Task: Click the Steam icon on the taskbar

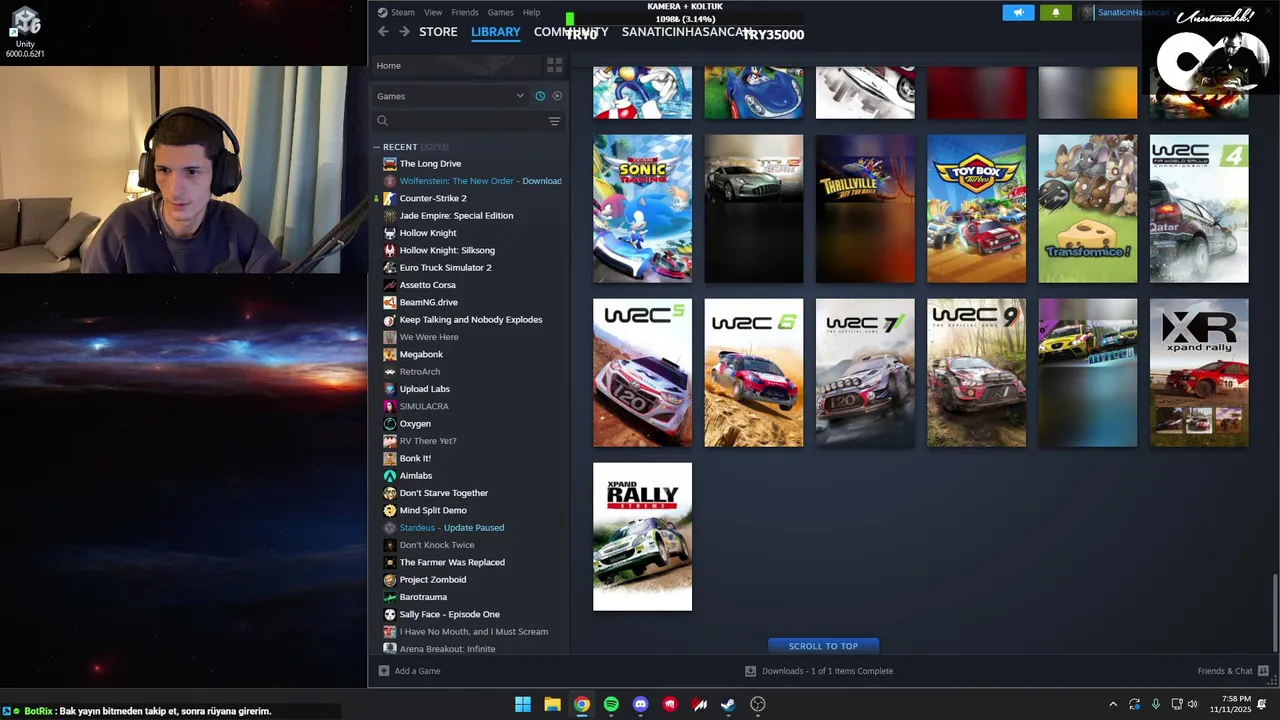Action: tap(729, 704)
